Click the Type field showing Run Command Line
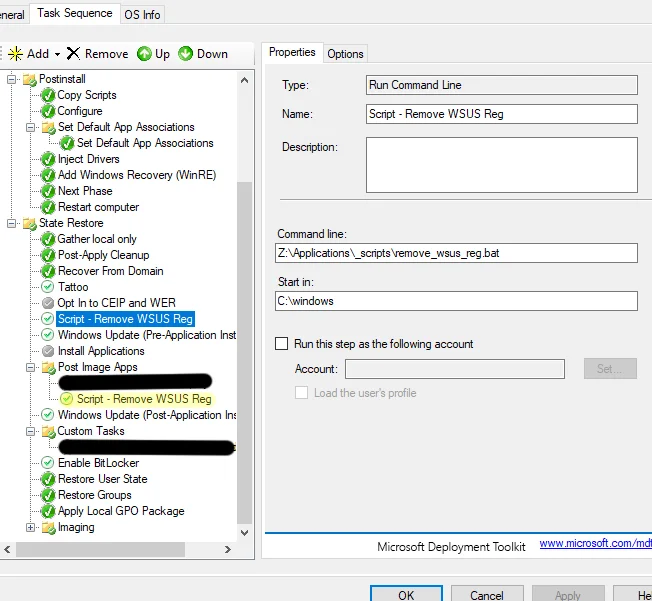 [501, 85]
